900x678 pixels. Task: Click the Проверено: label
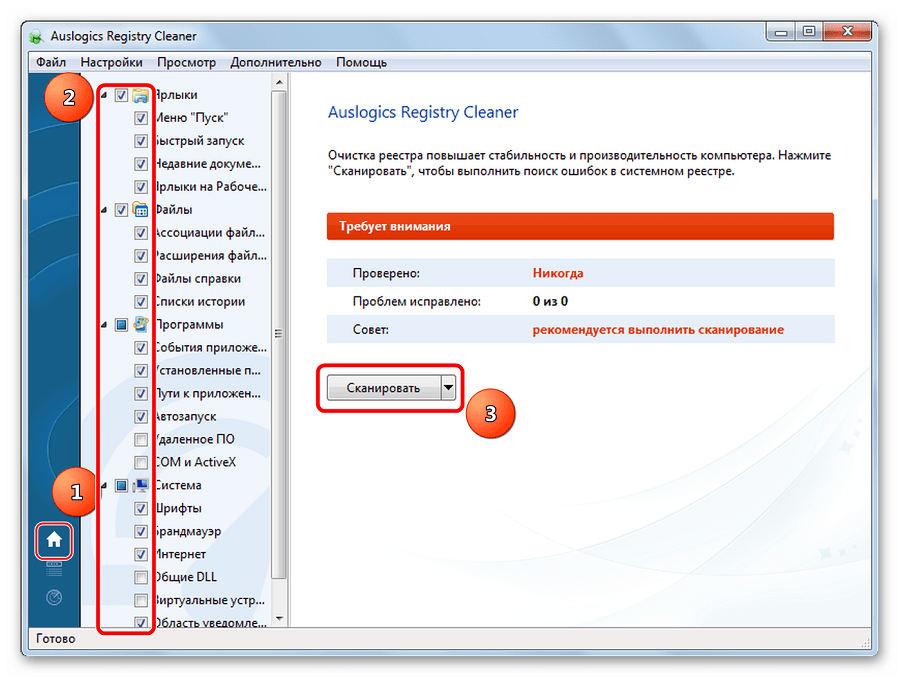point(386,273)
